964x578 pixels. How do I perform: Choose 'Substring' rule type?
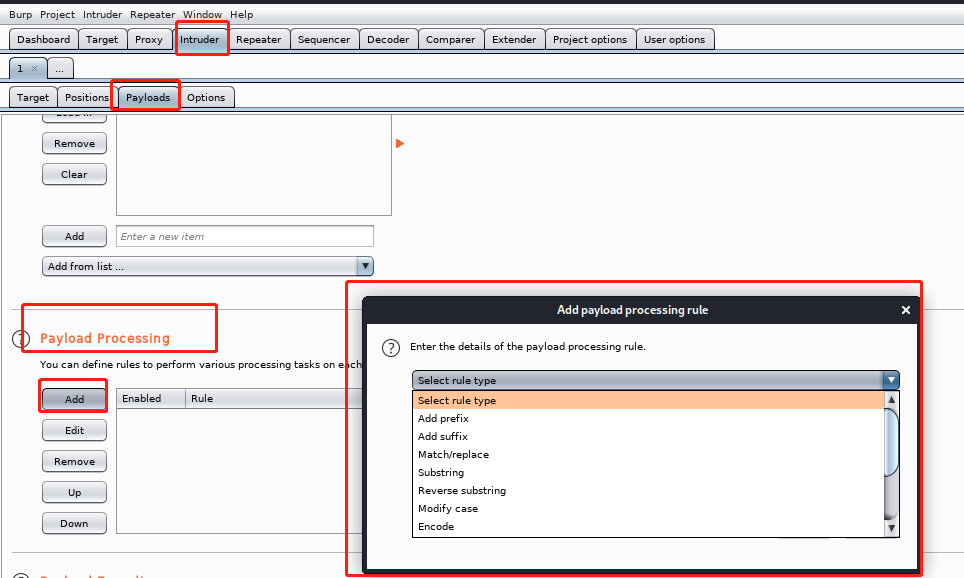648,472
